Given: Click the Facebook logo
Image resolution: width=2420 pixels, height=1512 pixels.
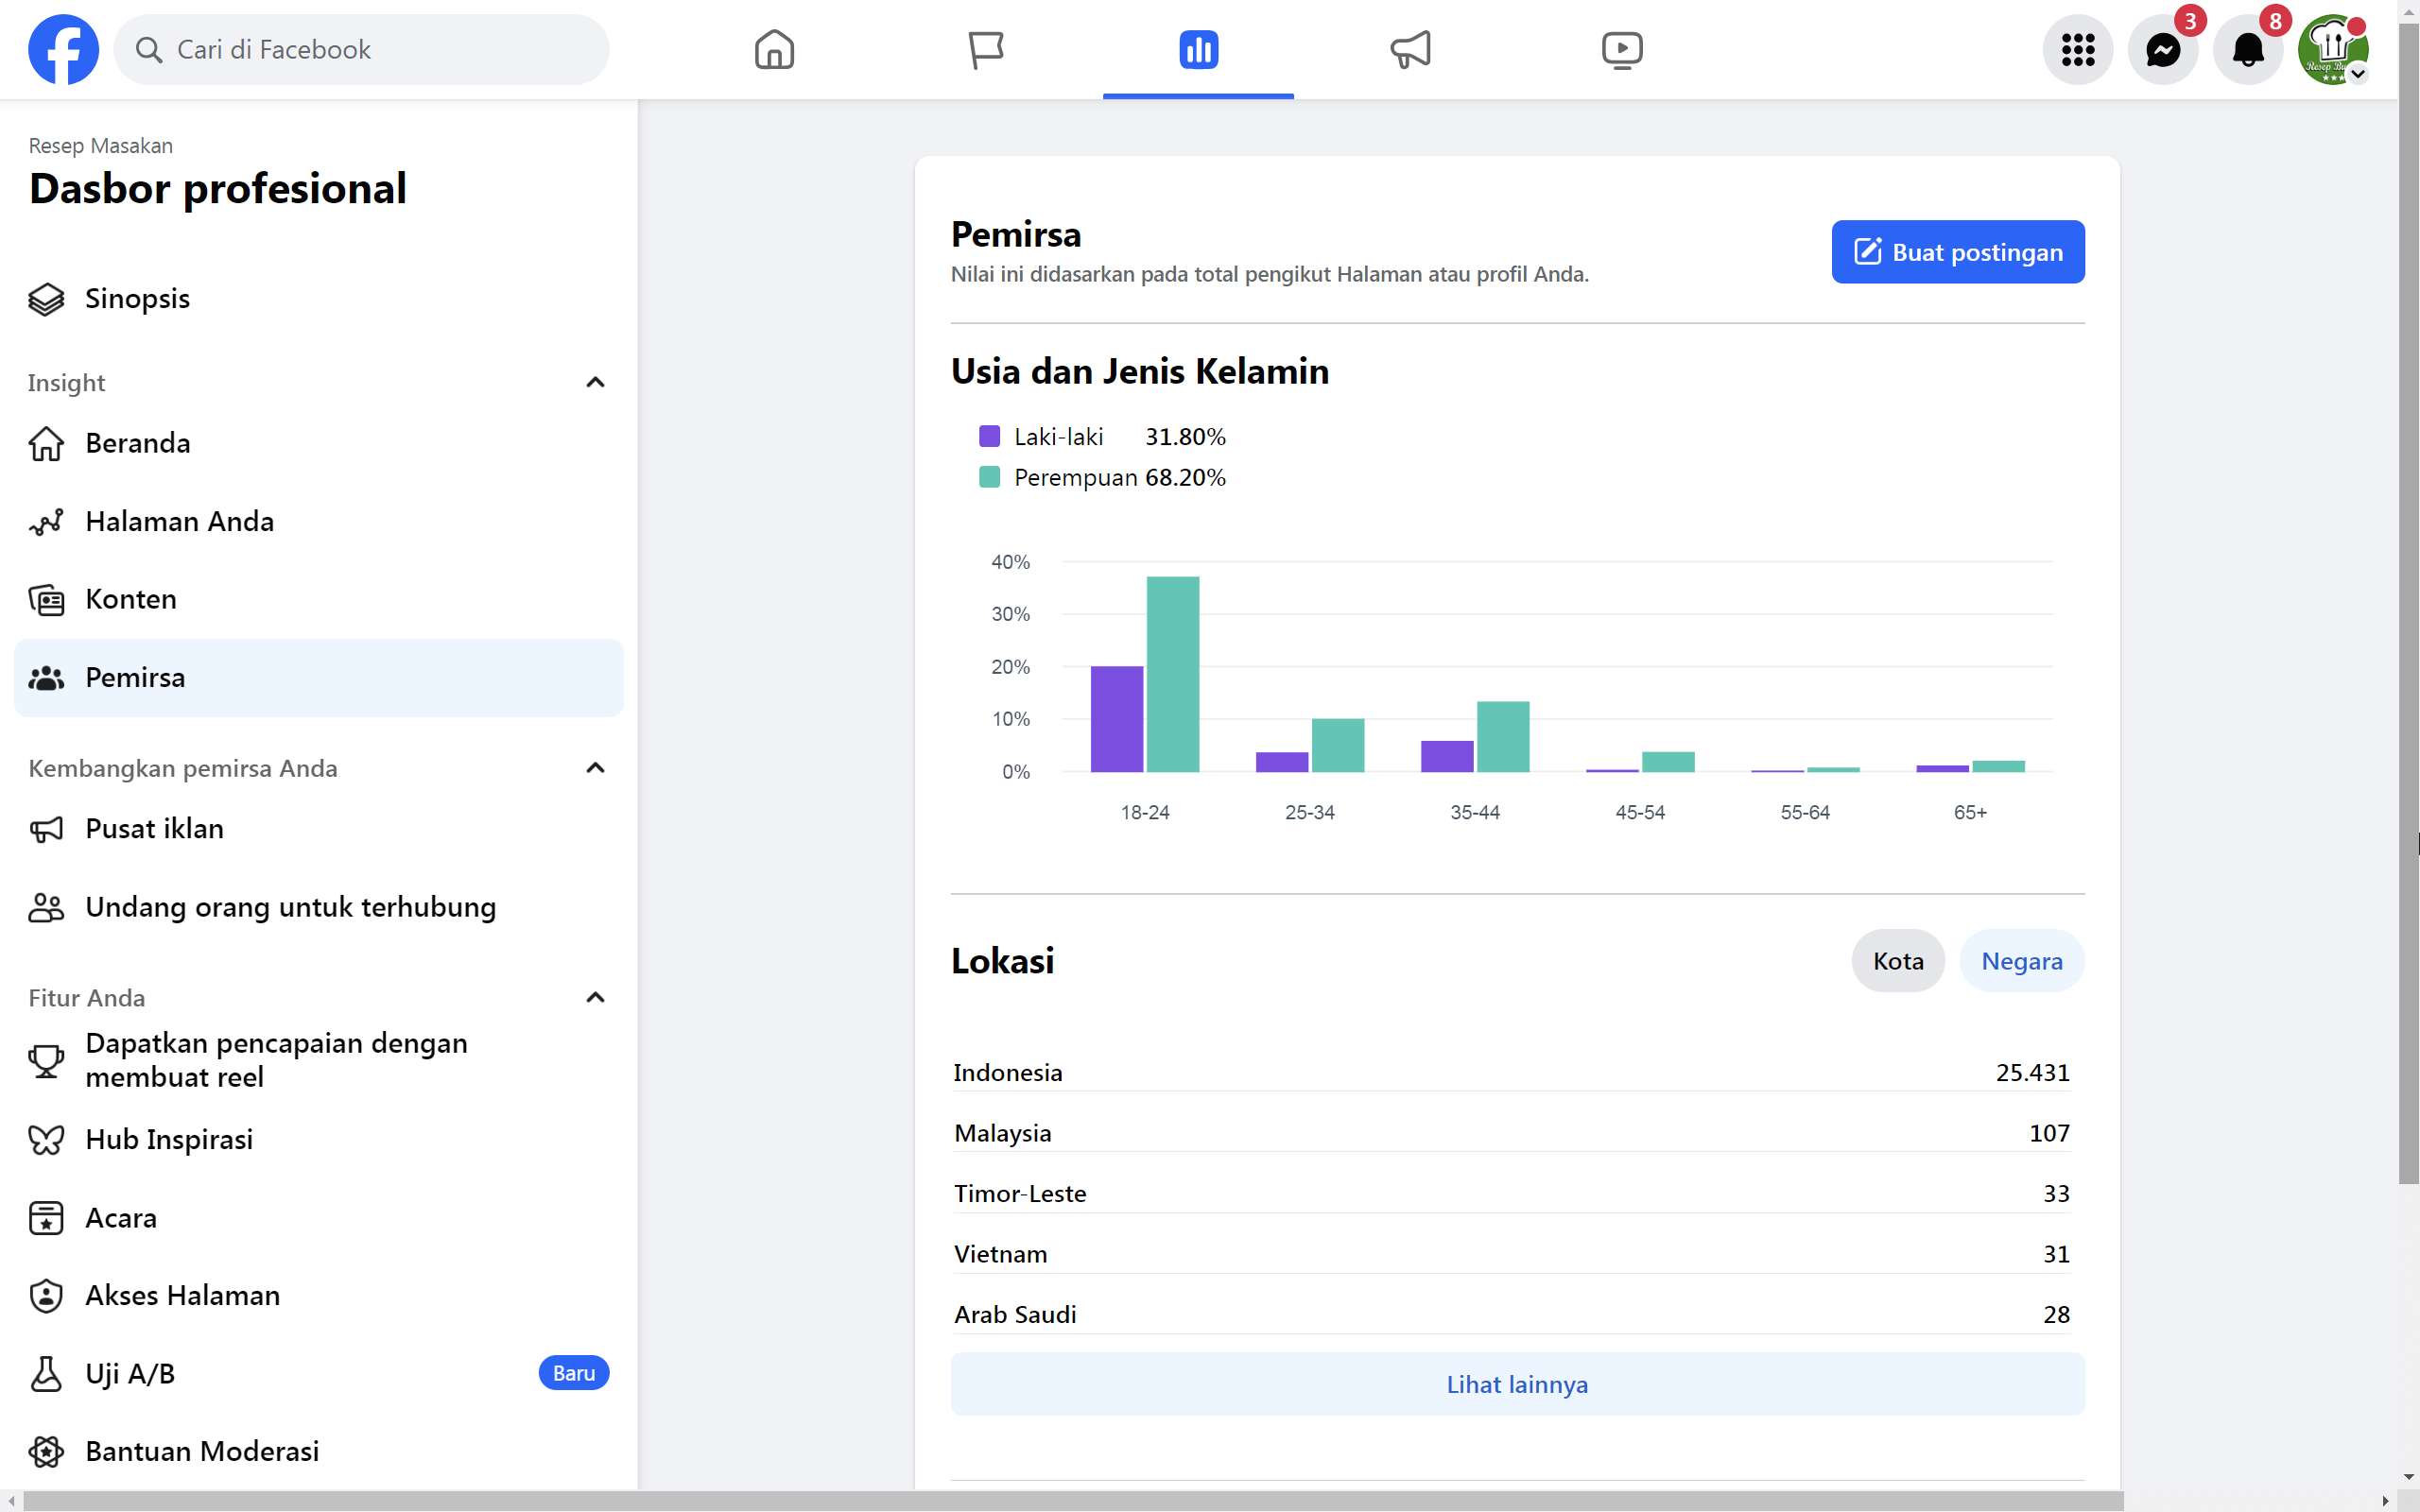Looking at the screenshot, I should [64, 48].
